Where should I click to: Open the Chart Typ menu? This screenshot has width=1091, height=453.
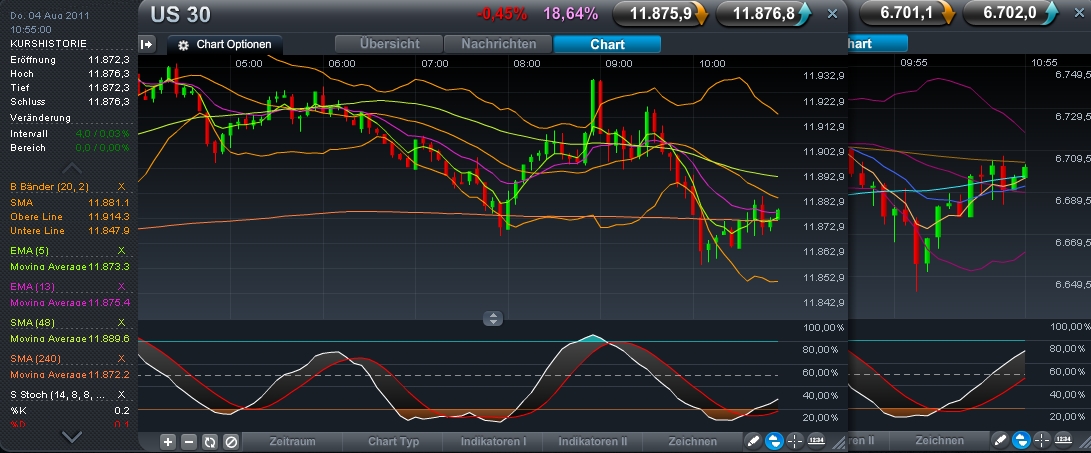pyautogui.click(x=393, y=441)
